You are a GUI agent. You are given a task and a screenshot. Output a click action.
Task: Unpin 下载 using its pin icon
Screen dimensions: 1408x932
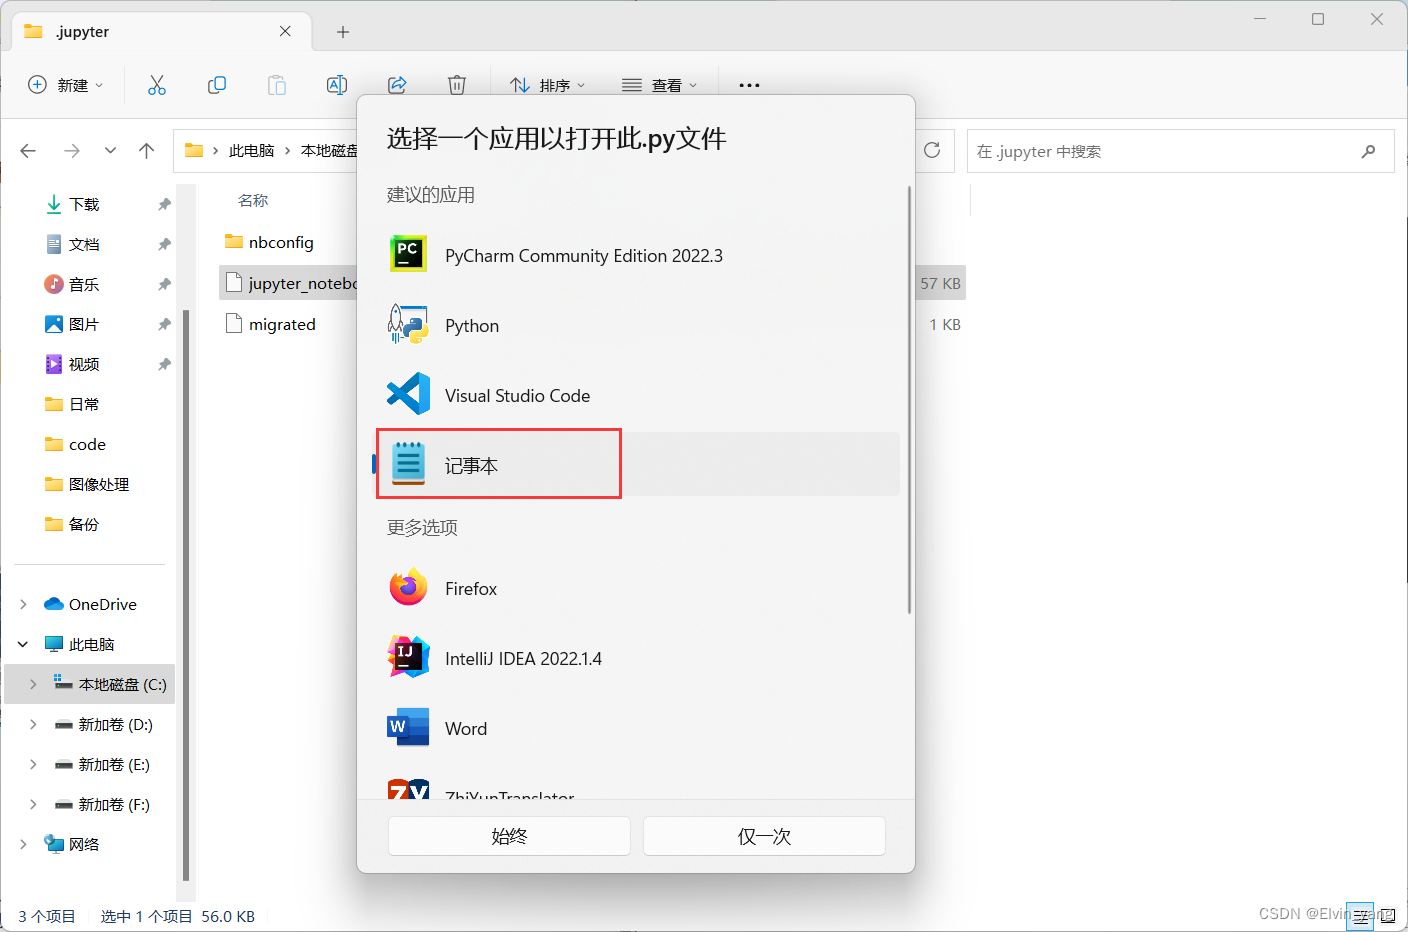(164, 204)
